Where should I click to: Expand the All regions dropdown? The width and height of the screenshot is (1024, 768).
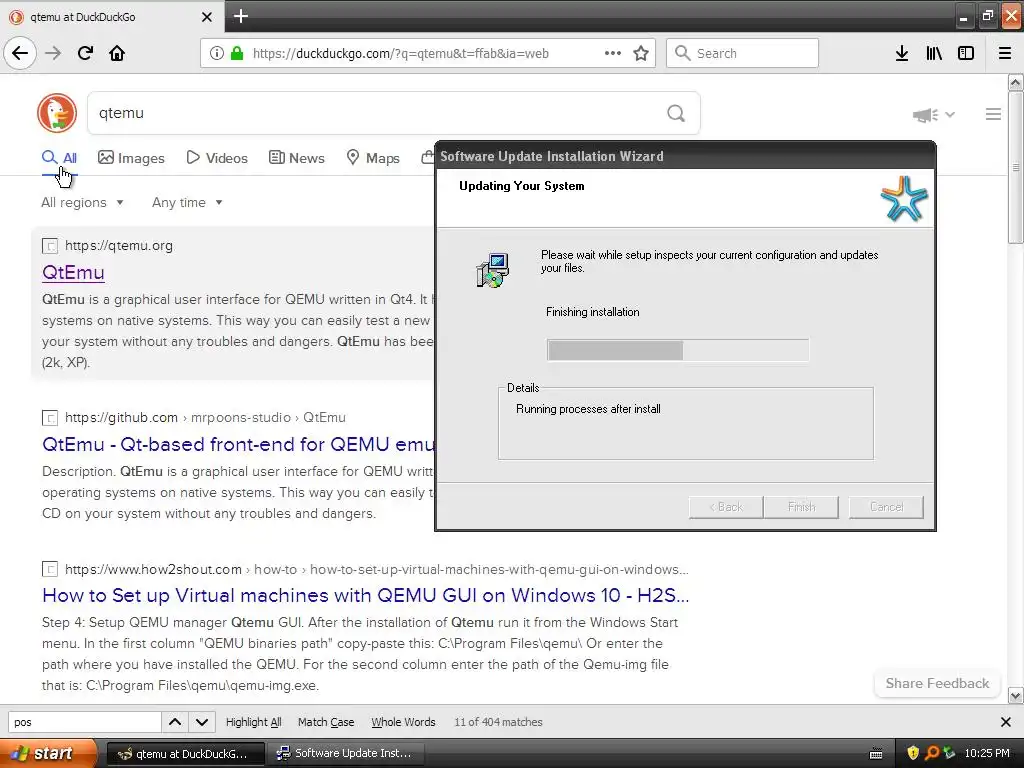click(82, 202)
